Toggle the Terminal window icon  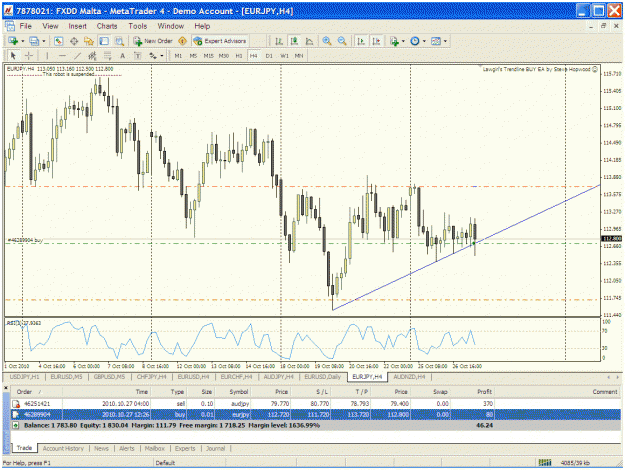click(104, 41)
